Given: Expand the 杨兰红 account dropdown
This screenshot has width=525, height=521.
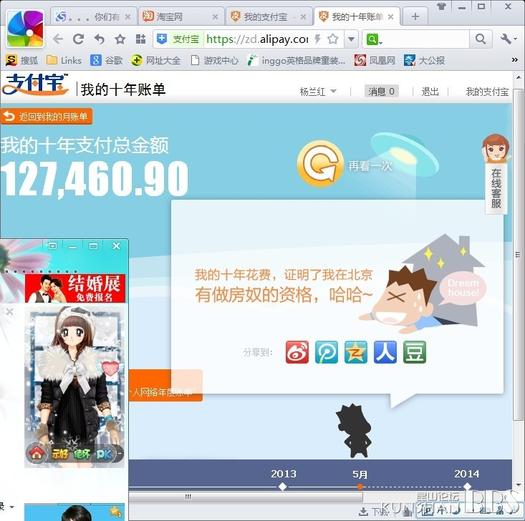Looking at the screenshot, I should 318,91.
